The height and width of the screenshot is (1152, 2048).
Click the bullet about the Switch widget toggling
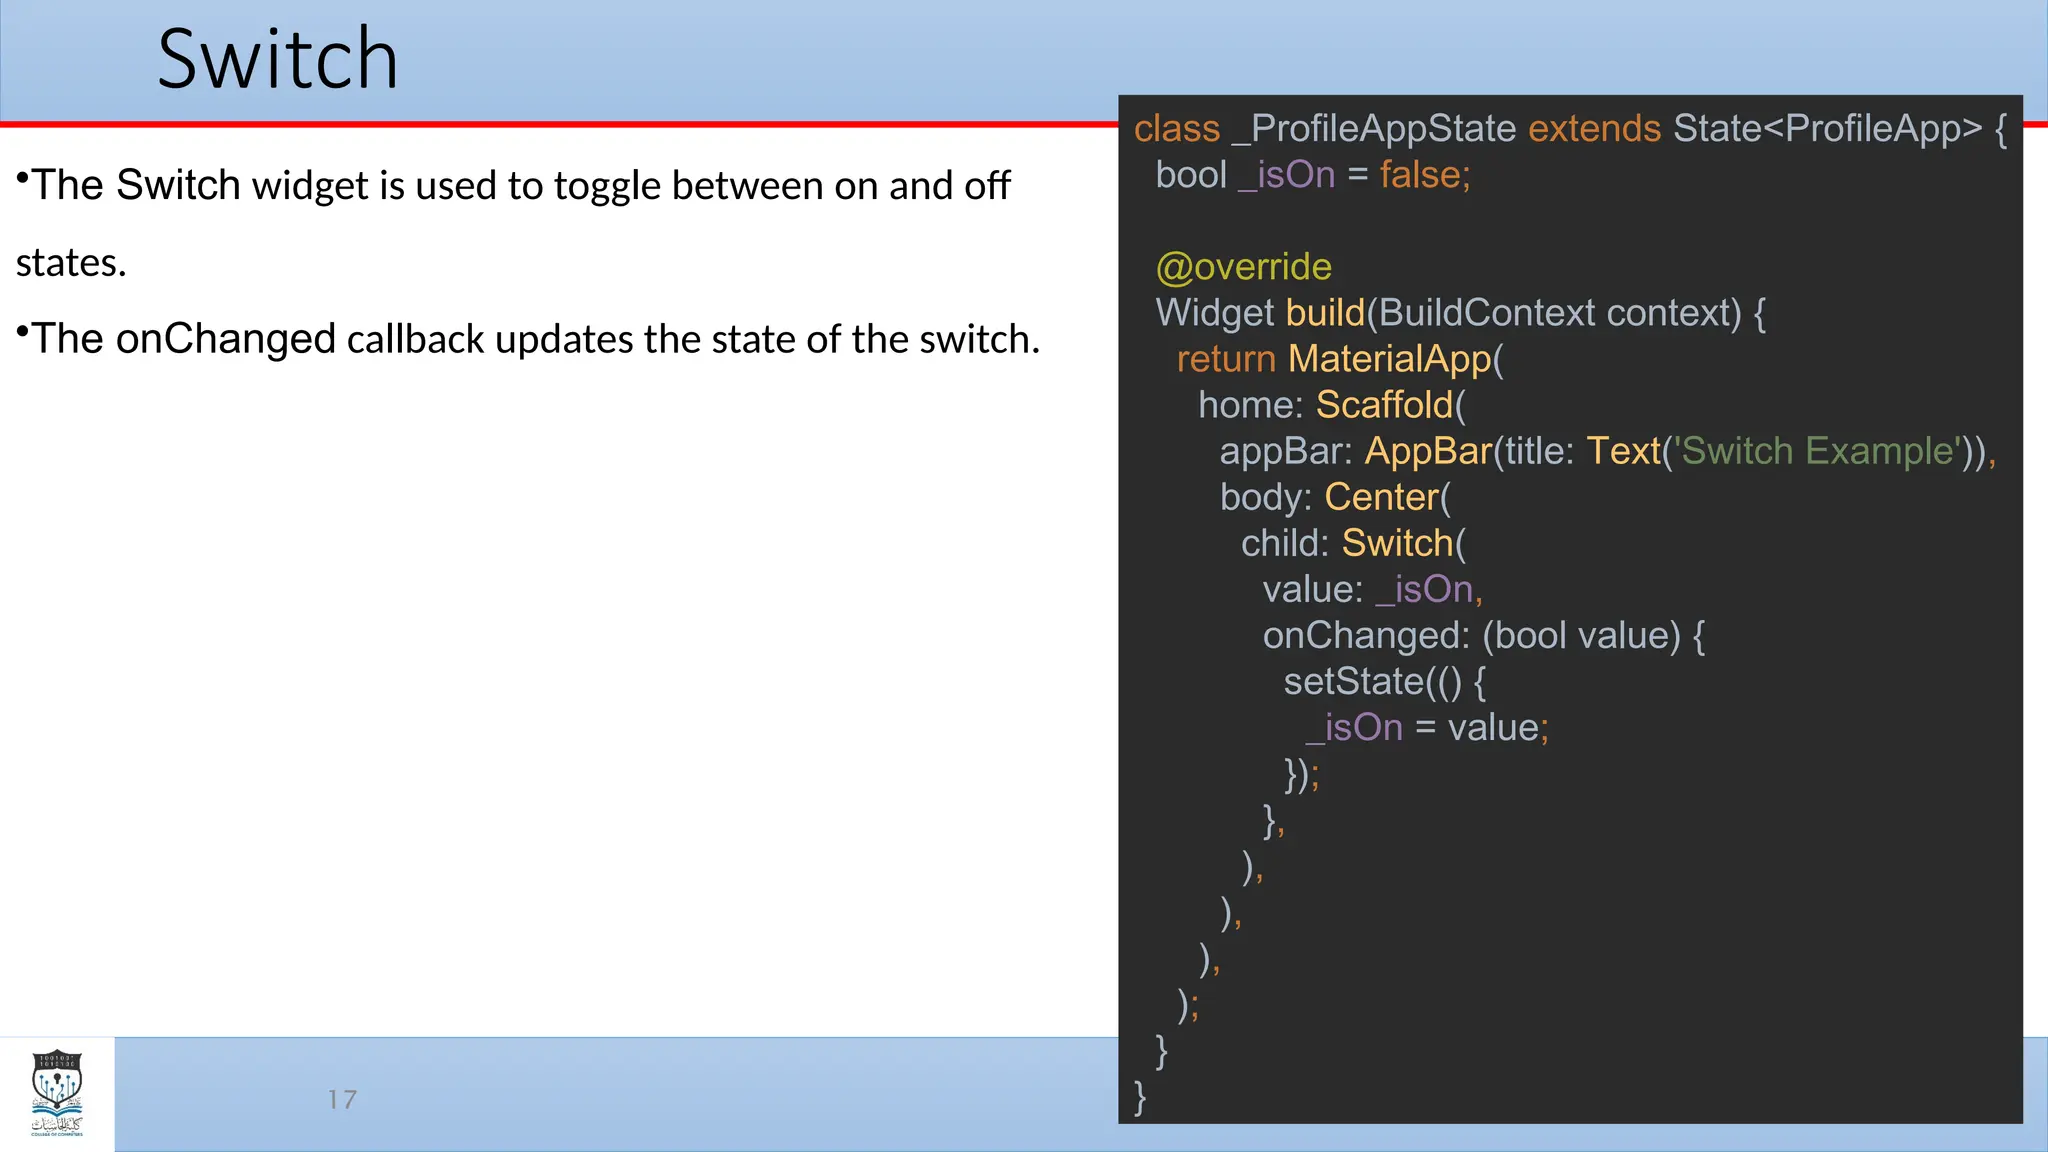[514, 223]
